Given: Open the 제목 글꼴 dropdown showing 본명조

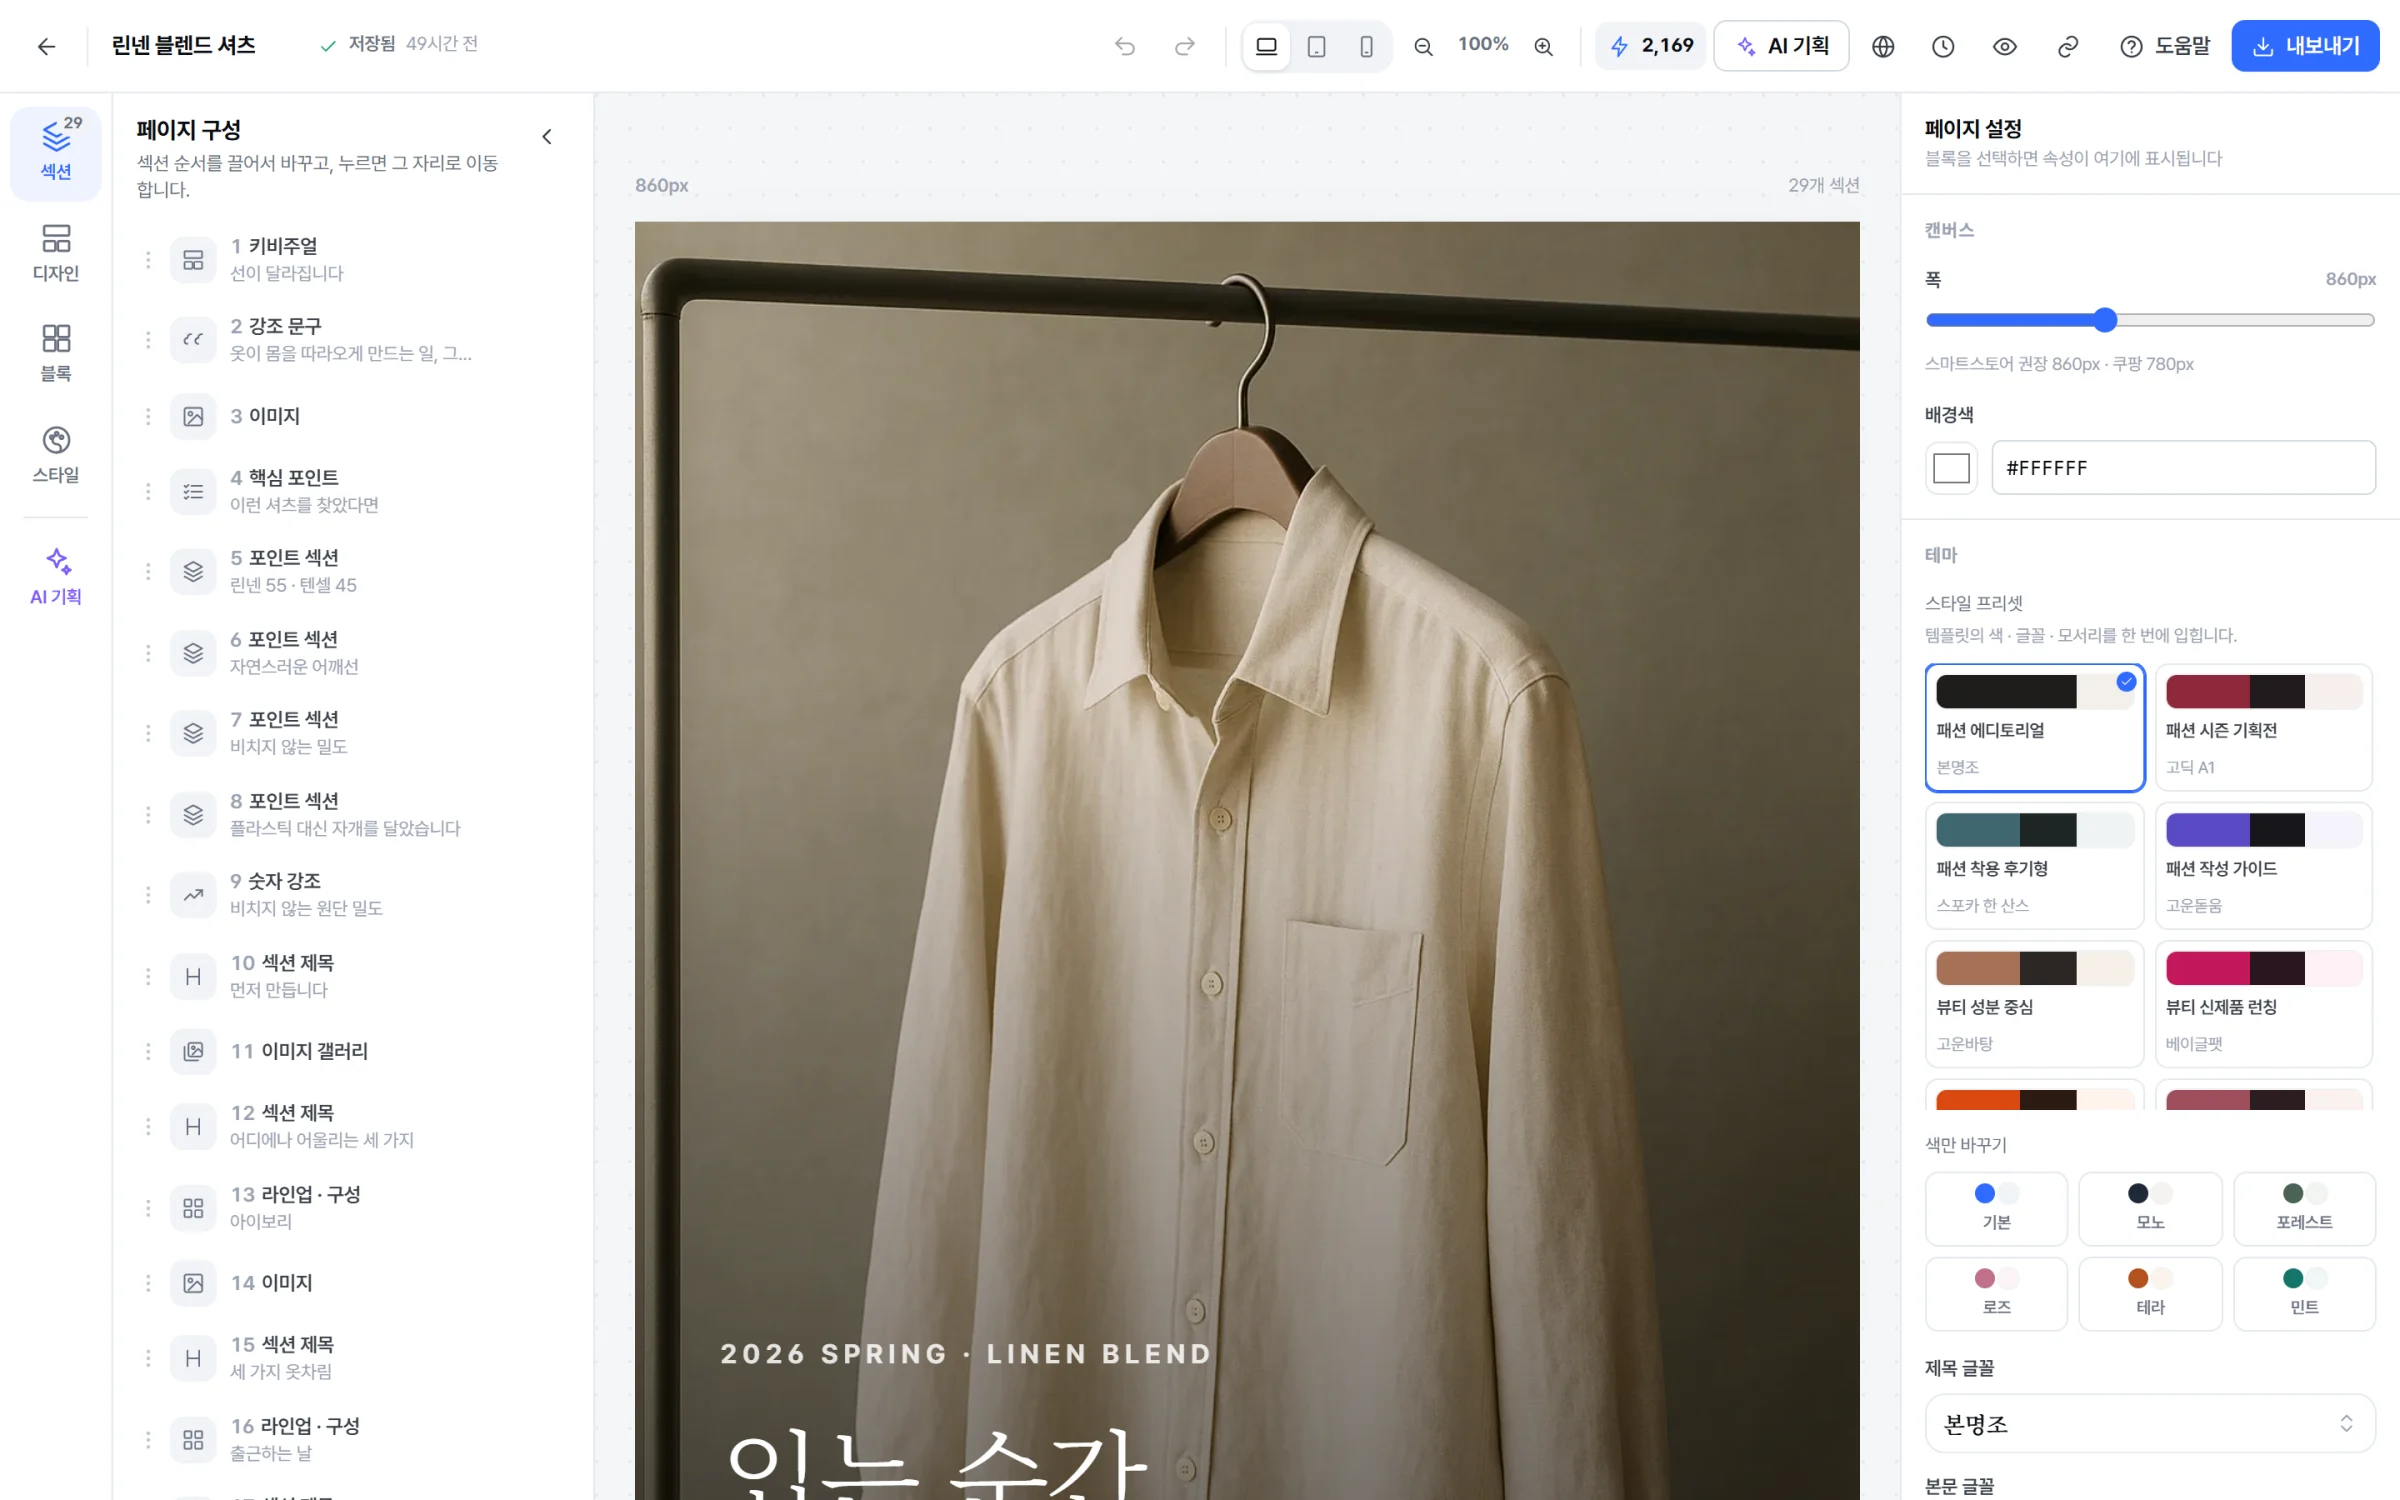Looking at the screenshot, I should (2149, 1424).
